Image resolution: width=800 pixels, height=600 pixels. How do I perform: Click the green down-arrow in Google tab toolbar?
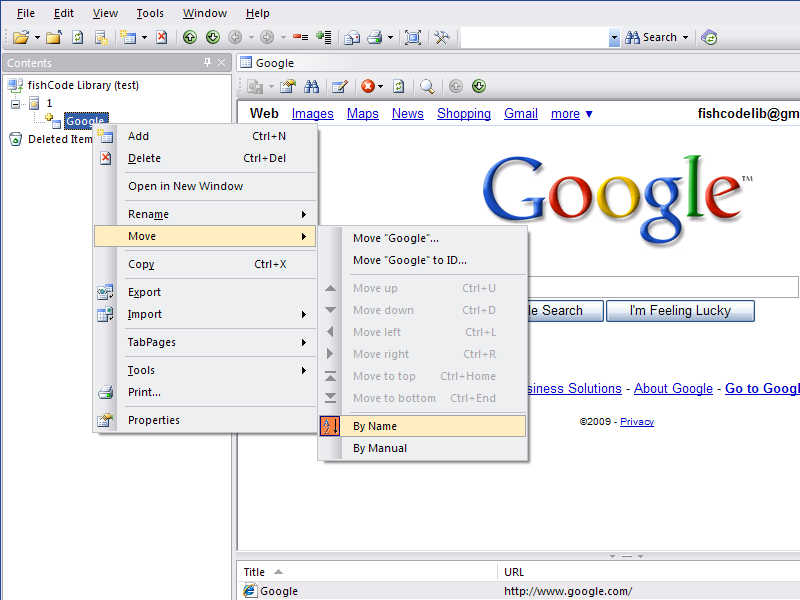tap(479, 86)
